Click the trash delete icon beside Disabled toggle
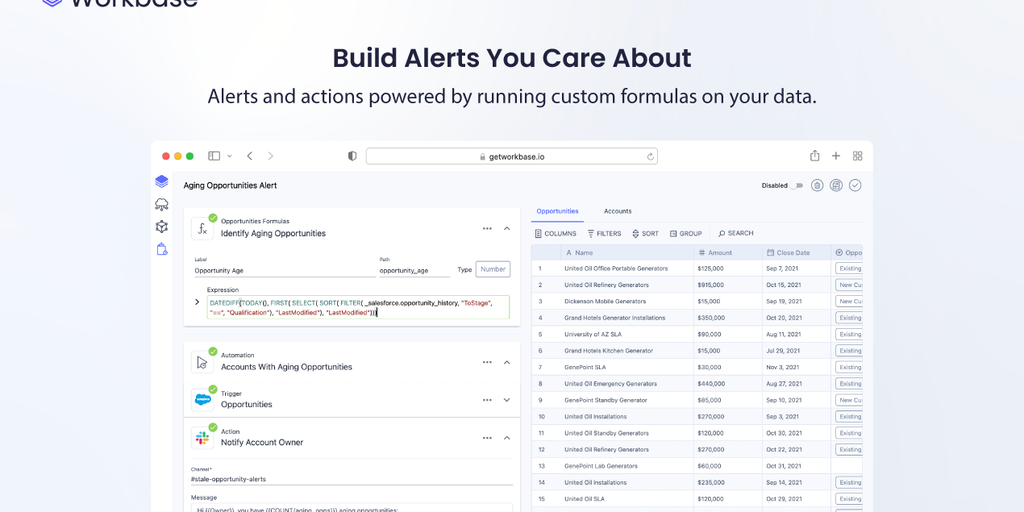 point(817,185)
